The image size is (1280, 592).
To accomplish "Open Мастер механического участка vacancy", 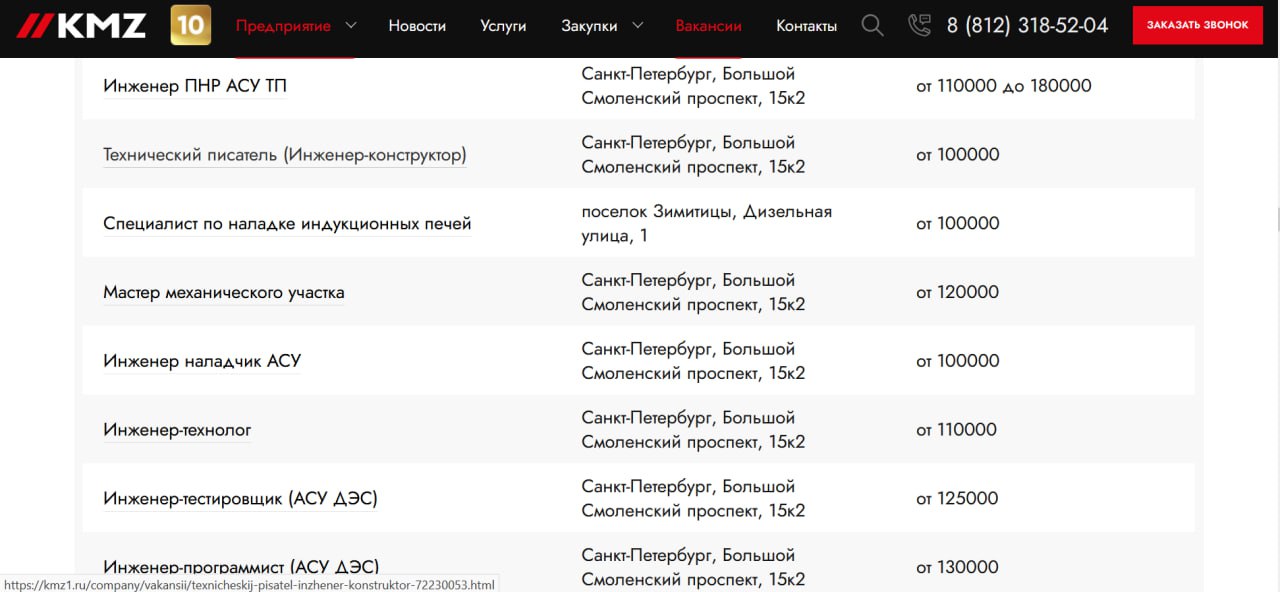I will [223, 293].
